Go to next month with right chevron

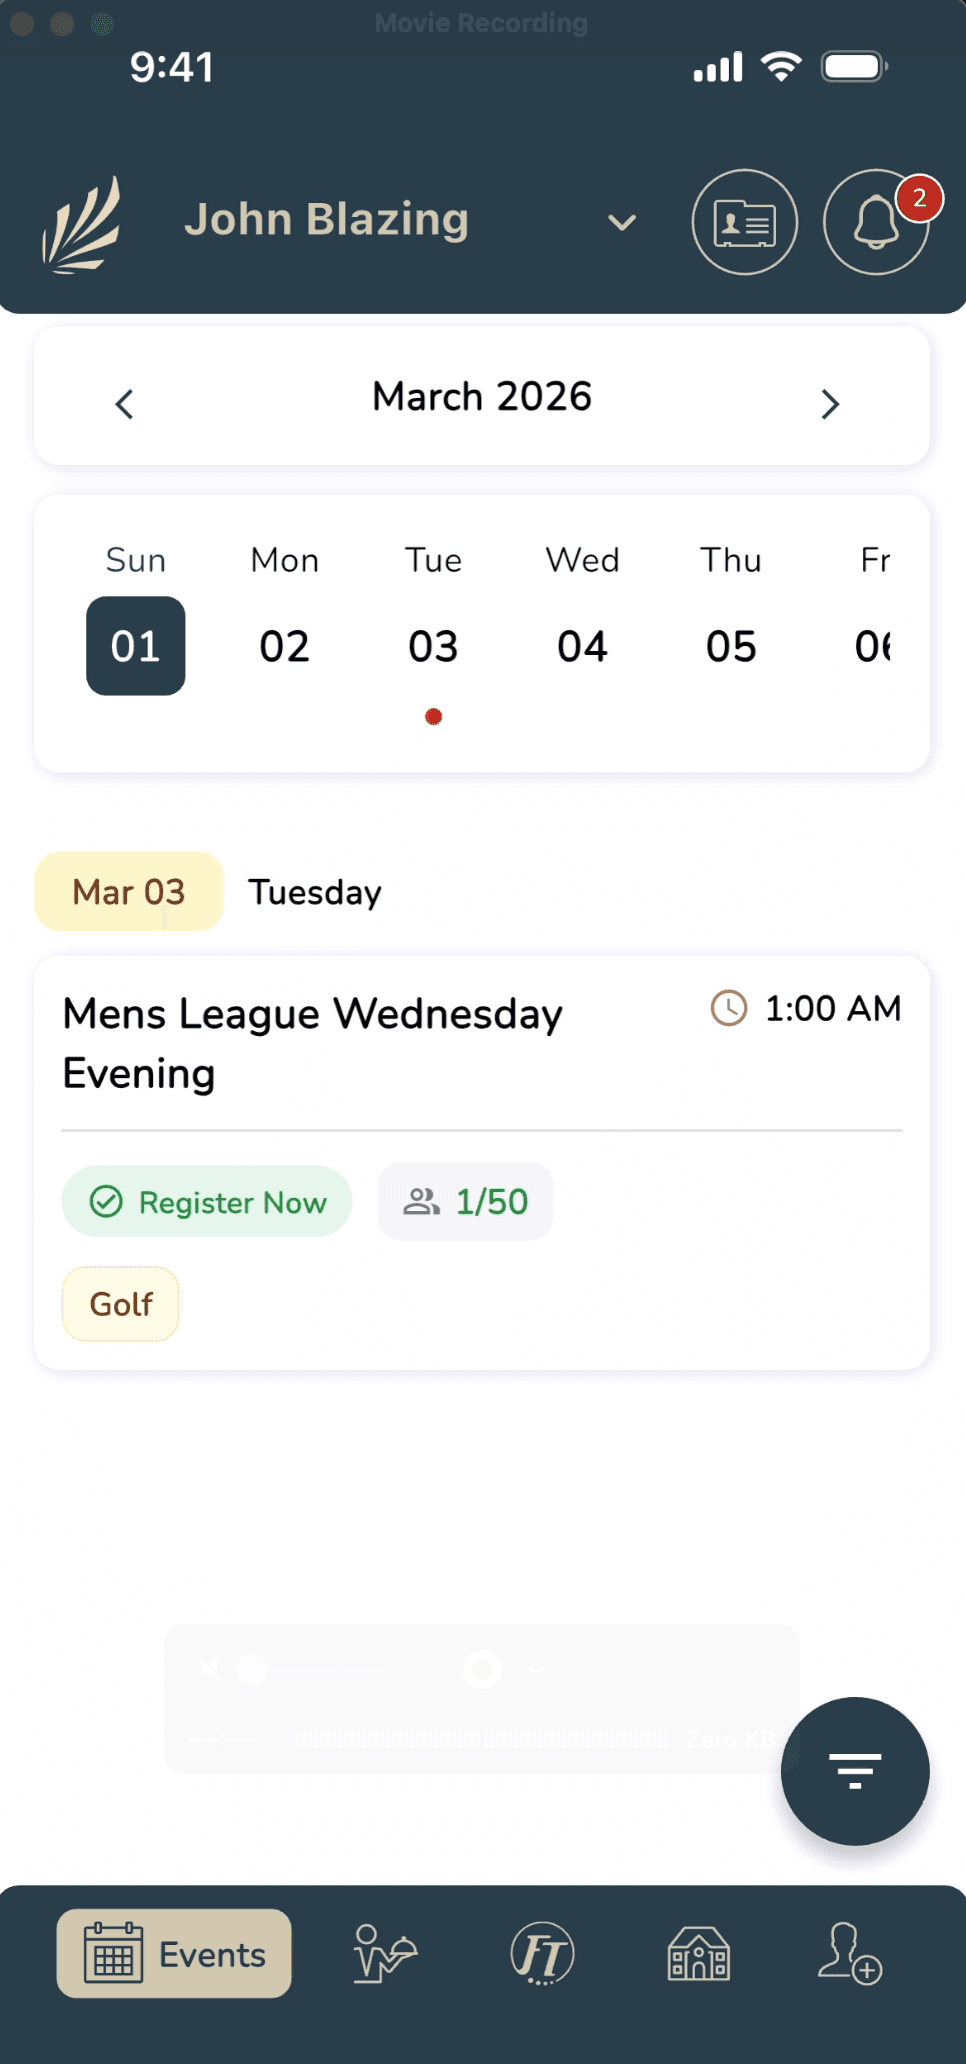[x=830, y=404]
